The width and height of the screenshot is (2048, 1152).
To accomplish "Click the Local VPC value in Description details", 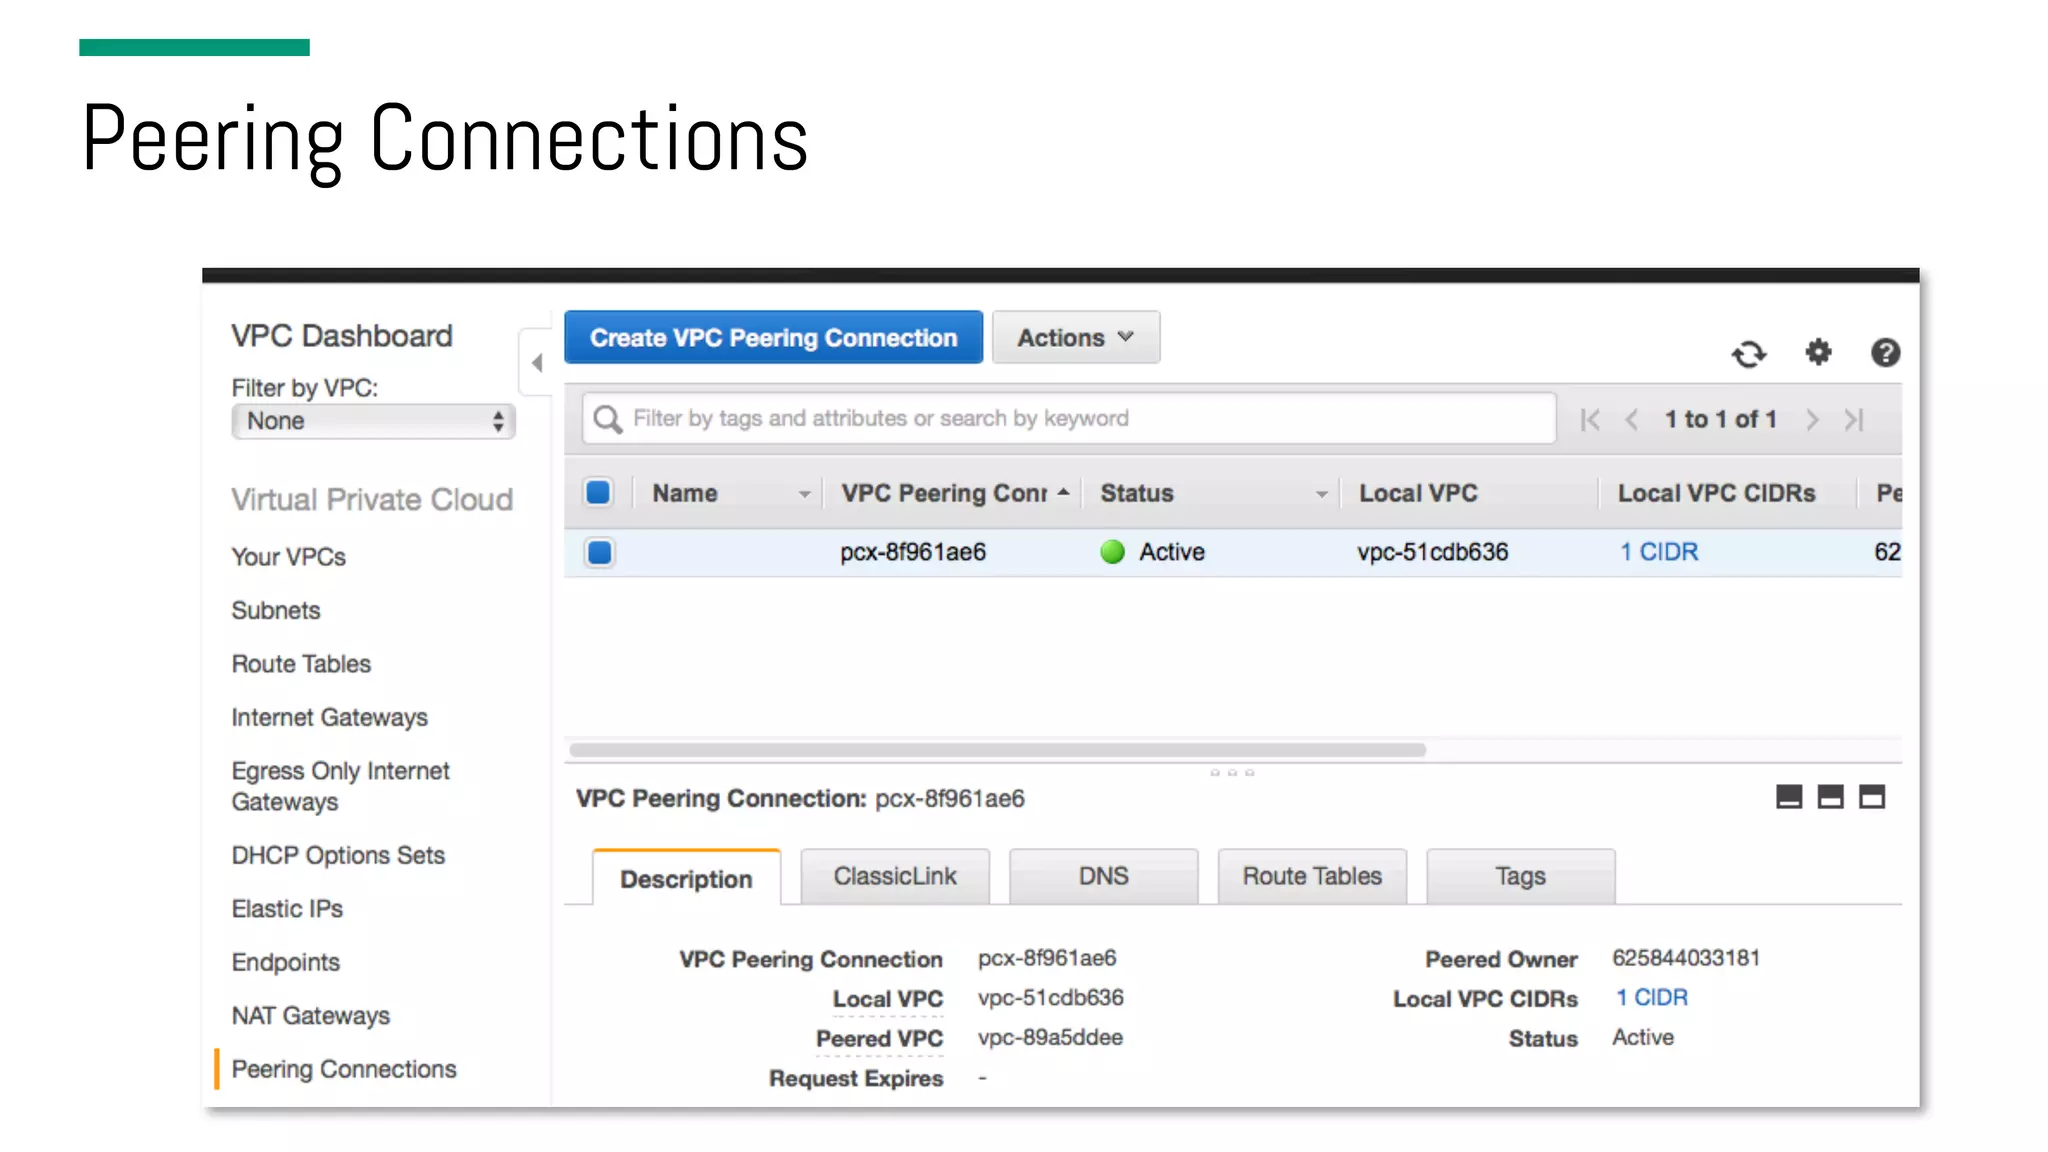I will coord(1050,998).
